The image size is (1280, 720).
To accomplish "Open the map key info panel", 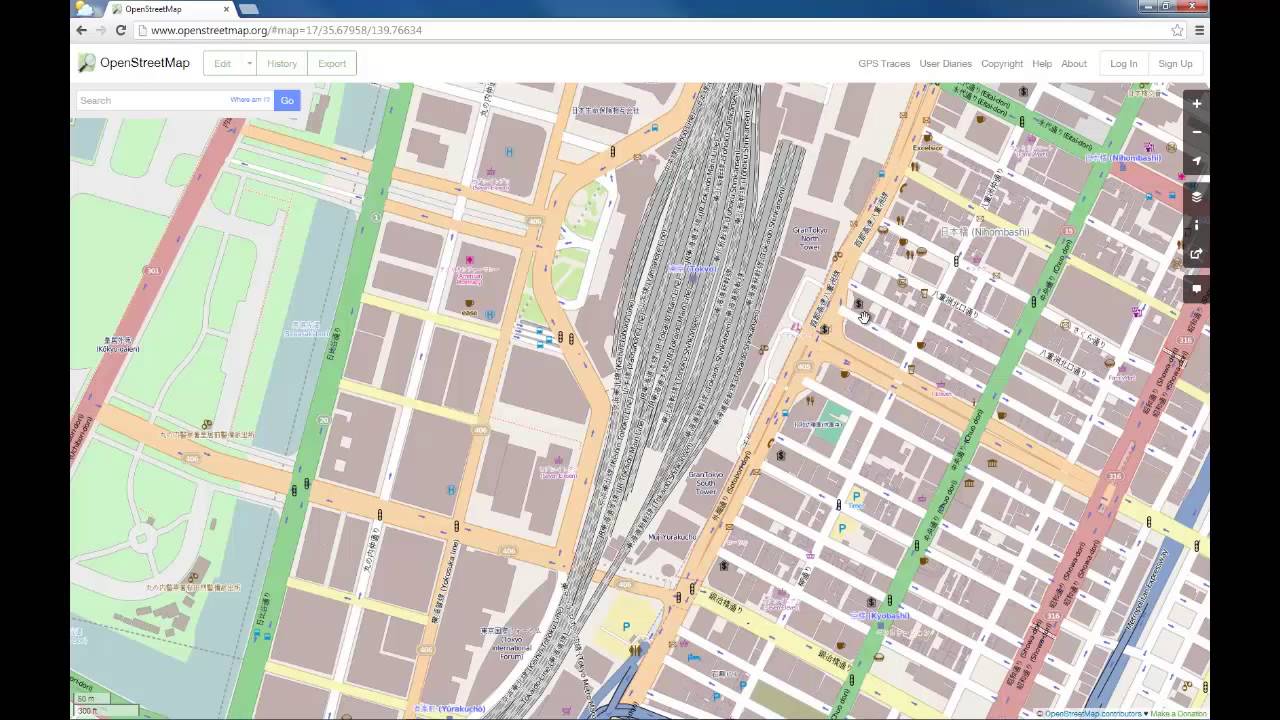I will [x=1196, y=226].
